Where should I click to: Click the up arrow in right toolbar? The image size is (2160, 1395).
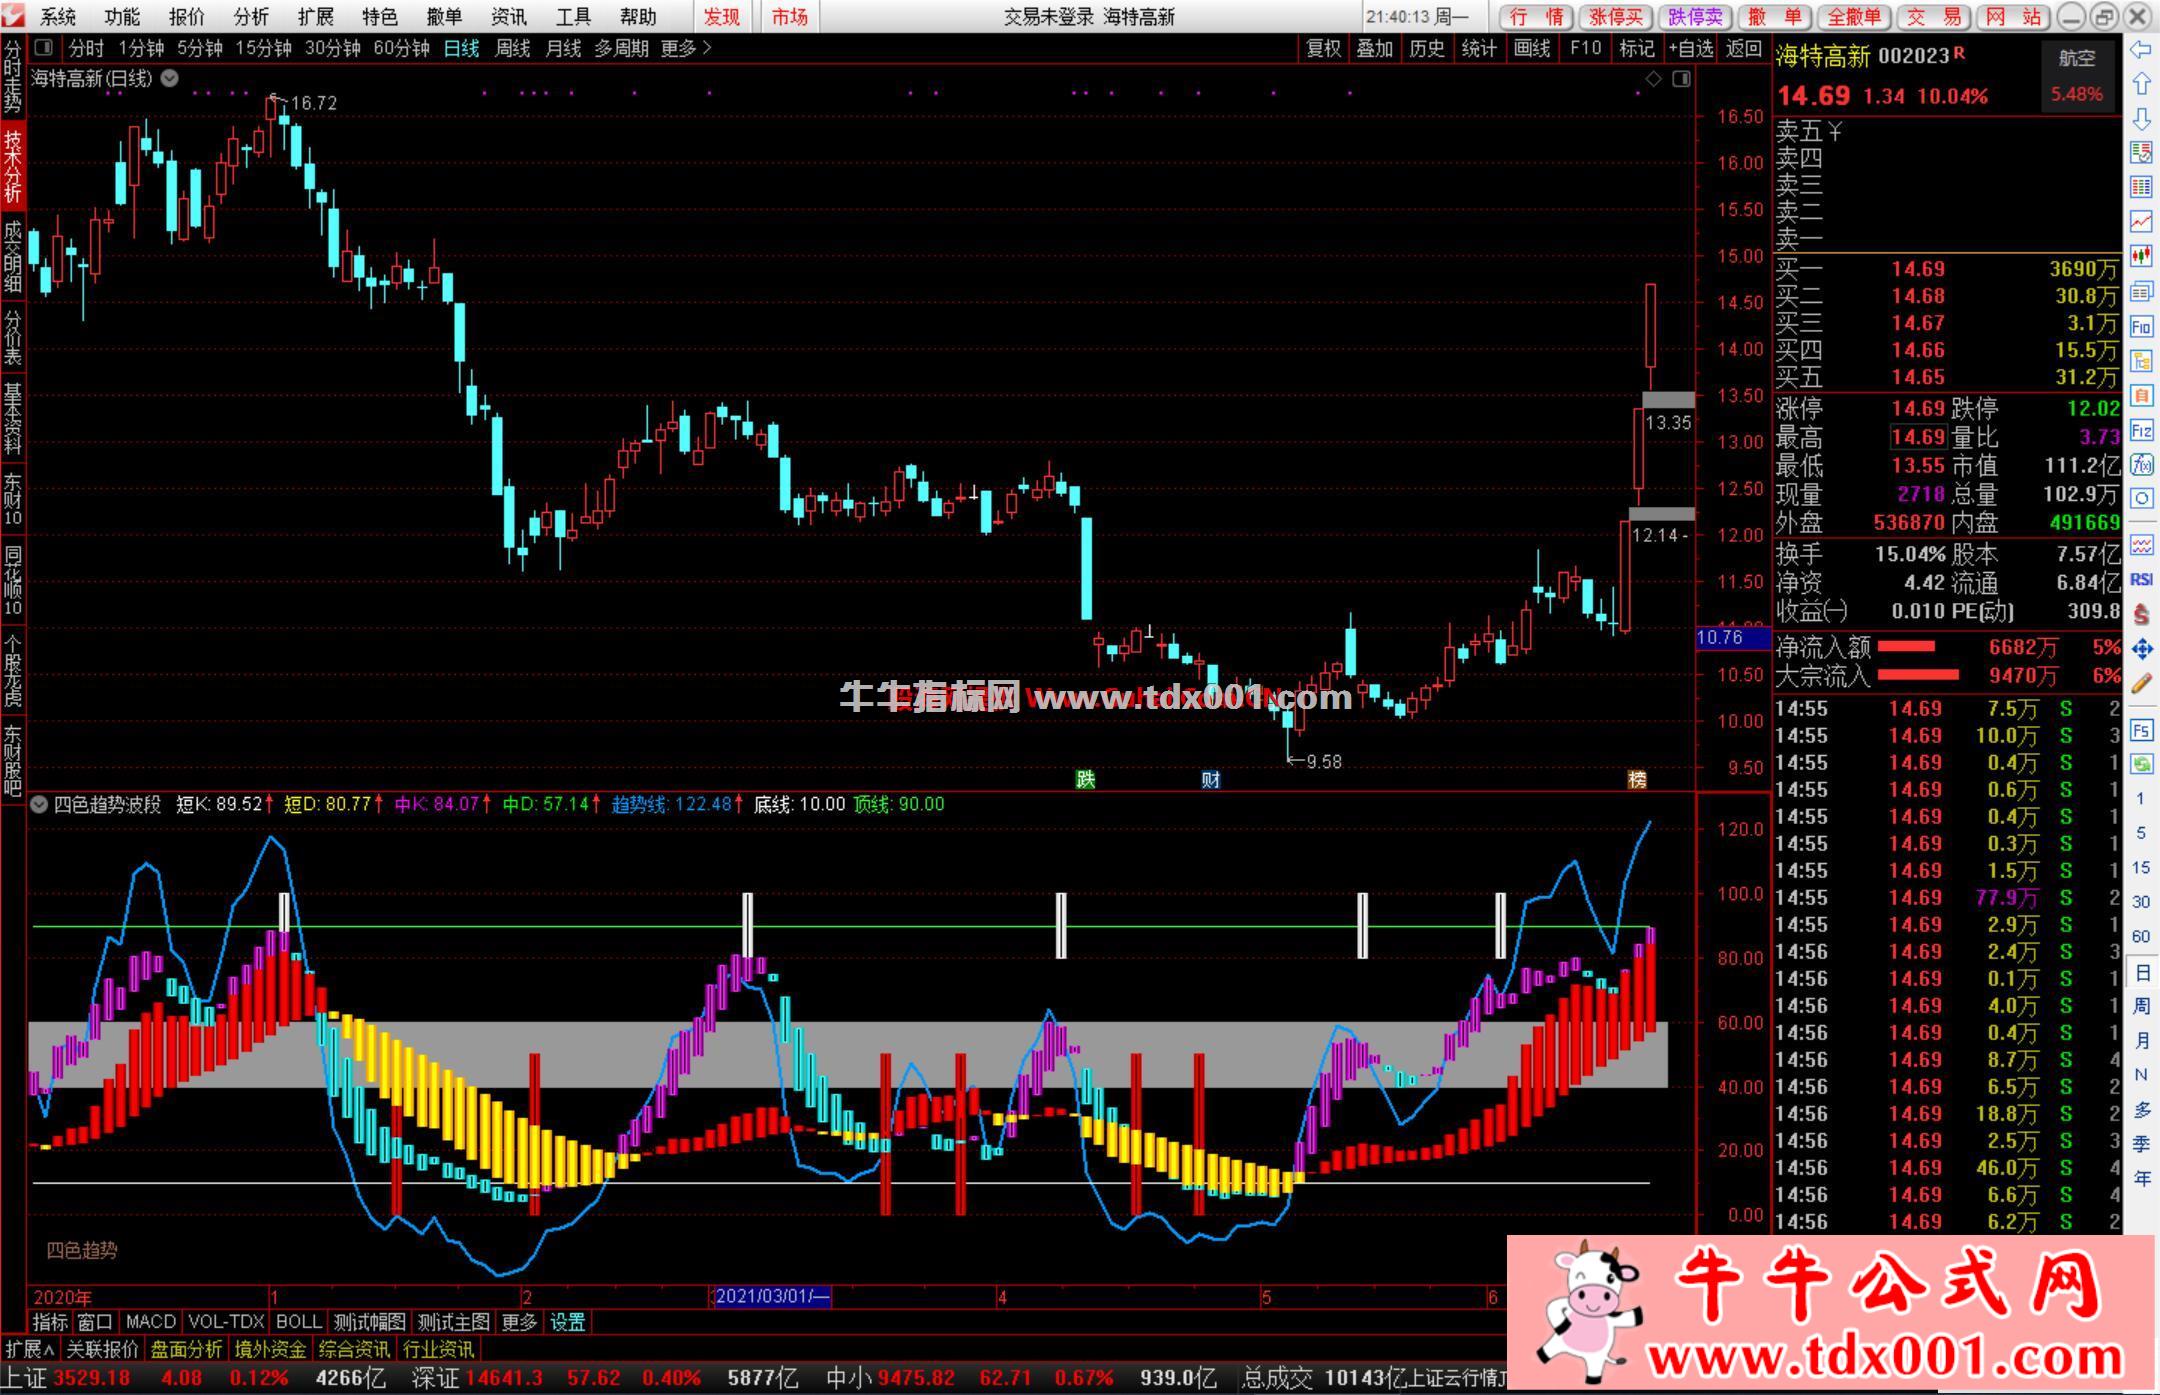tap(2141, 84)
